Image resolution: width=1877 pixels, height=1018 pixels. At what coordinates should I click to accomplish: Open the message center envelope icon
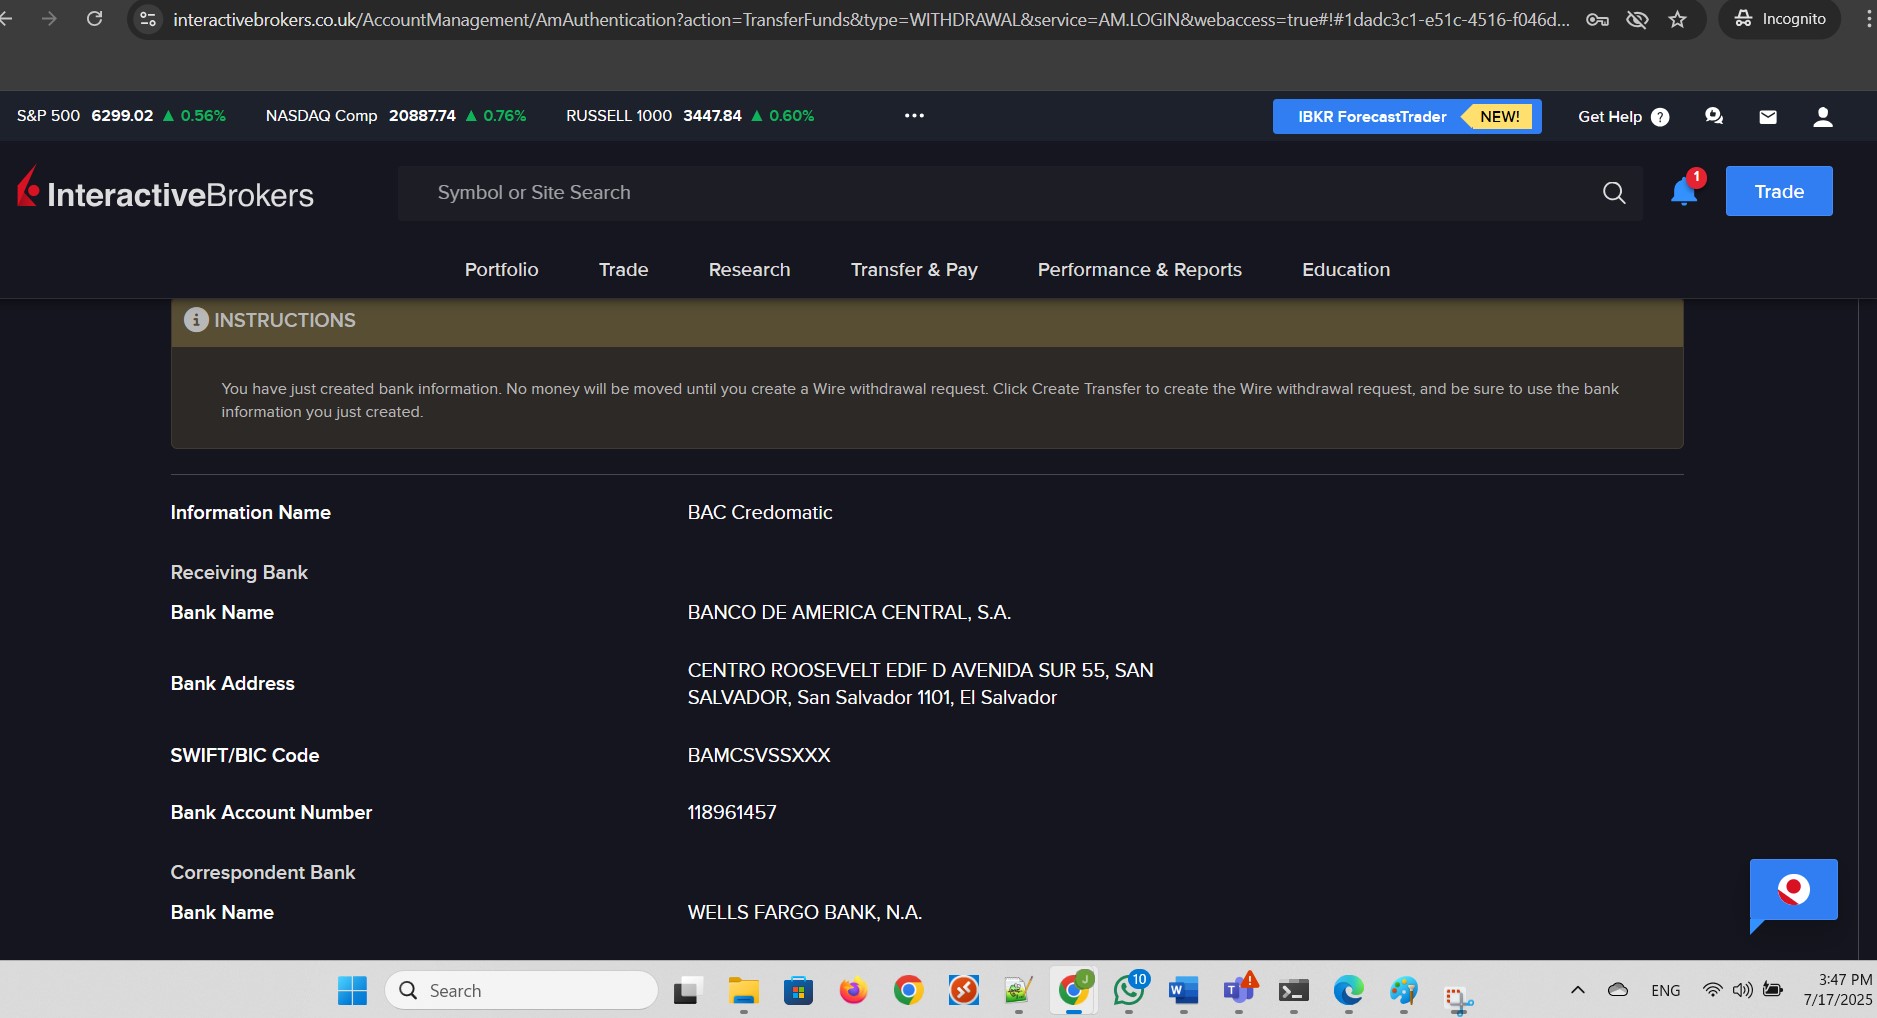click(1768, 117)
